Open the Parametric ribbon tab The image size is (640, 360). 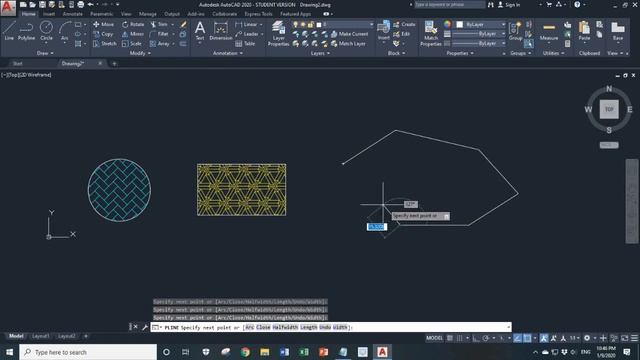(102, 14)
